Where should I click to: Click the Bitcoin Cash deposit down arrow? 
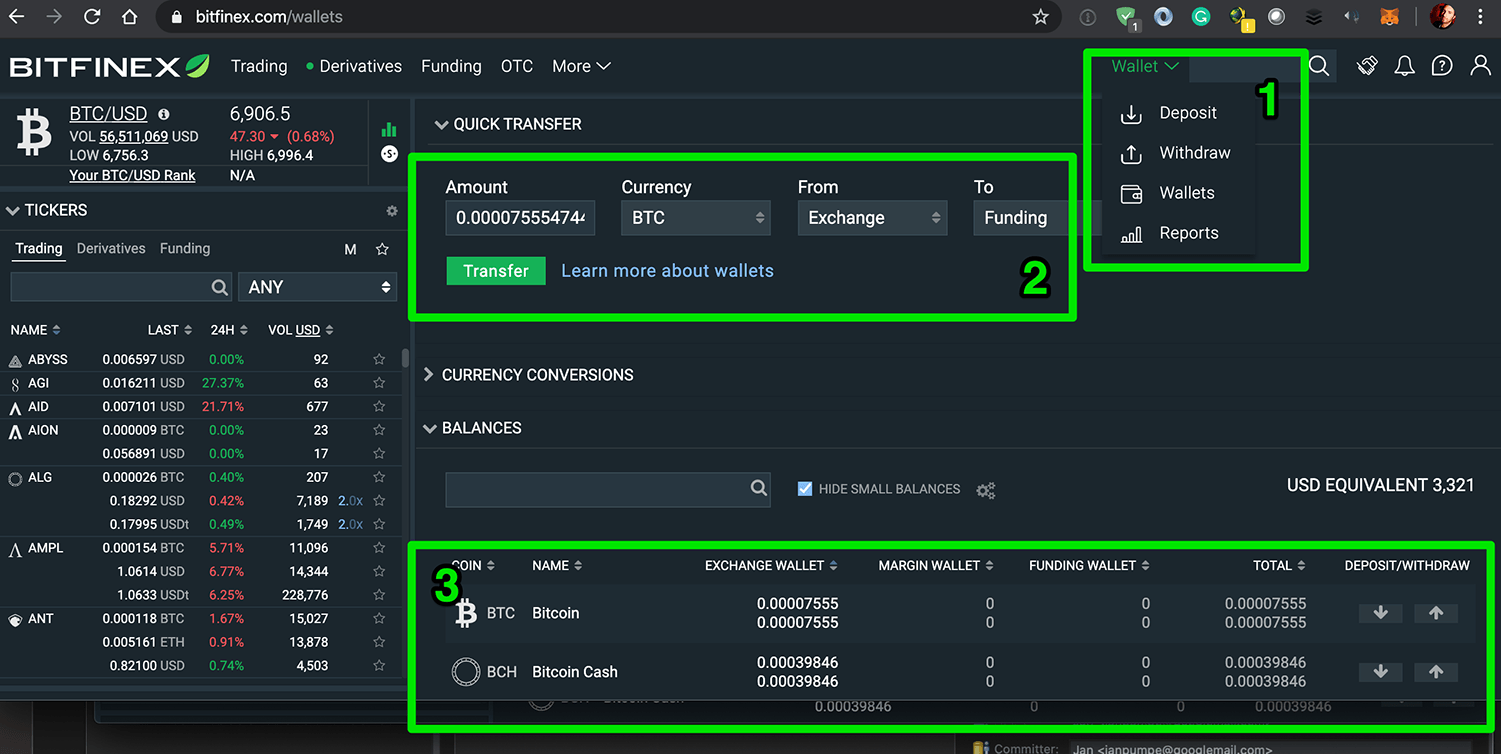click(1380, 672)
